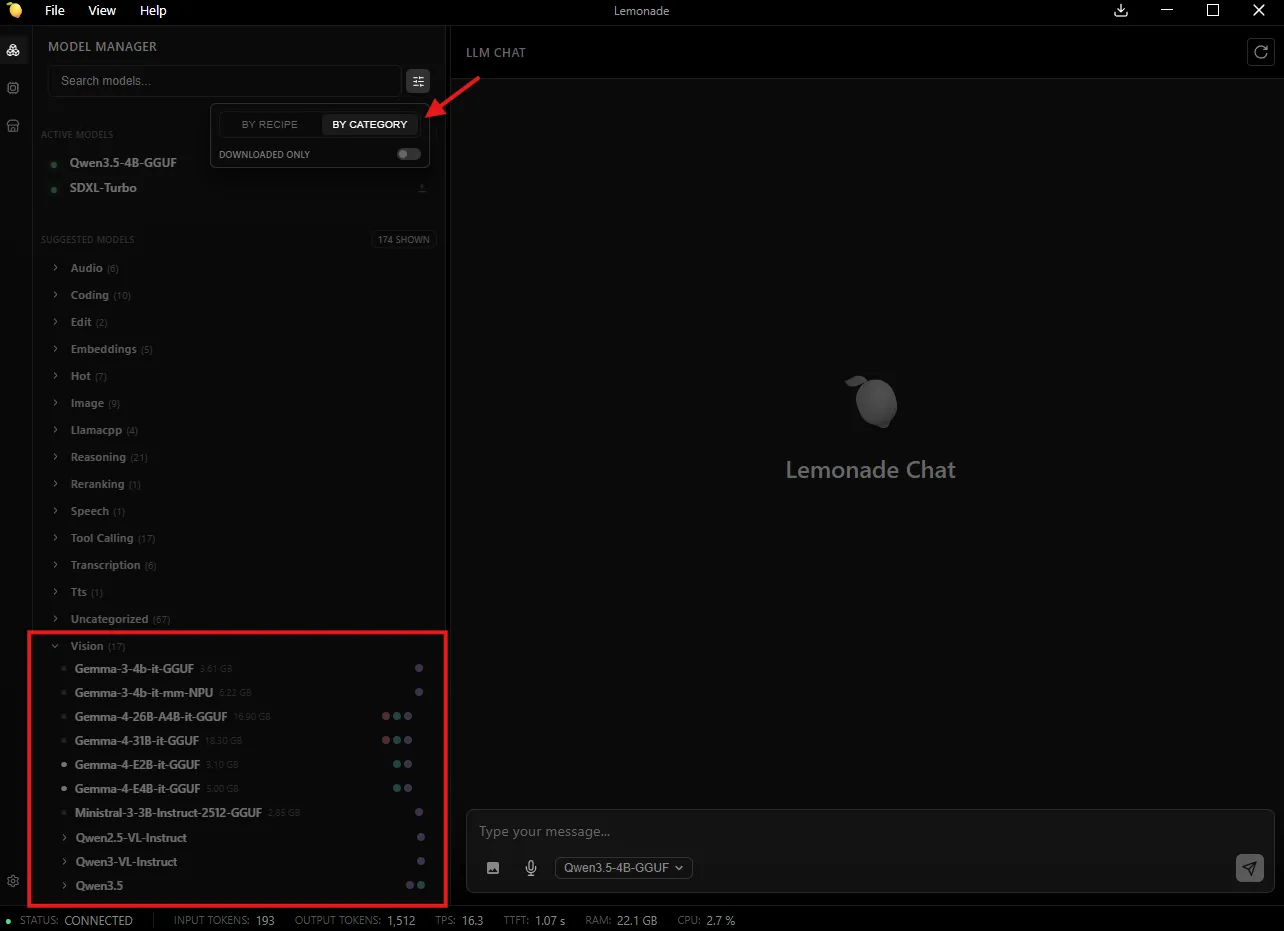The width and height of the screenshot is (1284, 931).
Task: Select Gemma-3-4b-it-GGUF in the Vision list
Action: tap(134, 668)
